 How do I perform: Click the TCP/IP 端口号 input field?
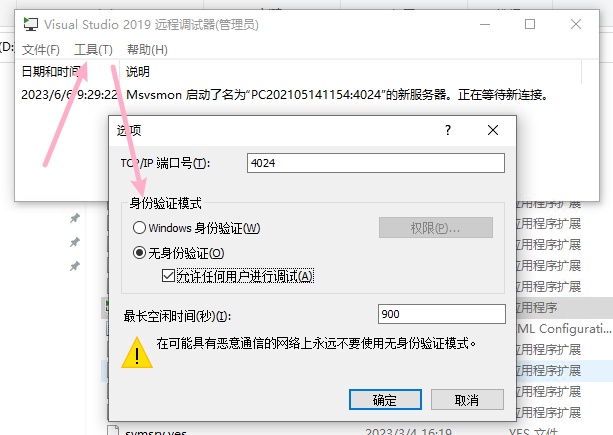[x=376, y=163]
